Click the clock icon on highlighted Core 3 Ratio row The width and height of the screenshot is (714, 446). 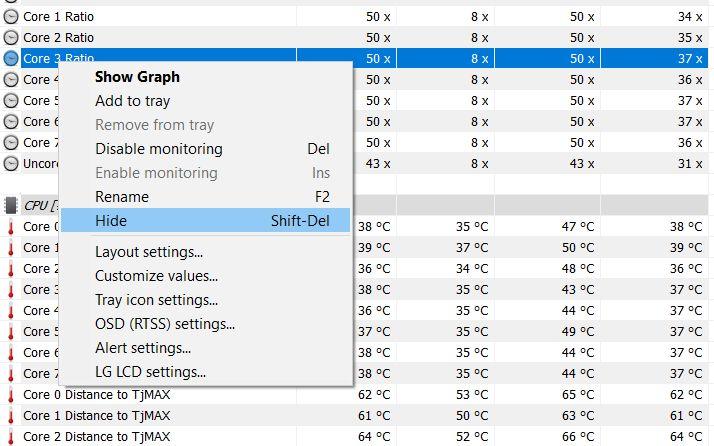[x=11, y=59]
